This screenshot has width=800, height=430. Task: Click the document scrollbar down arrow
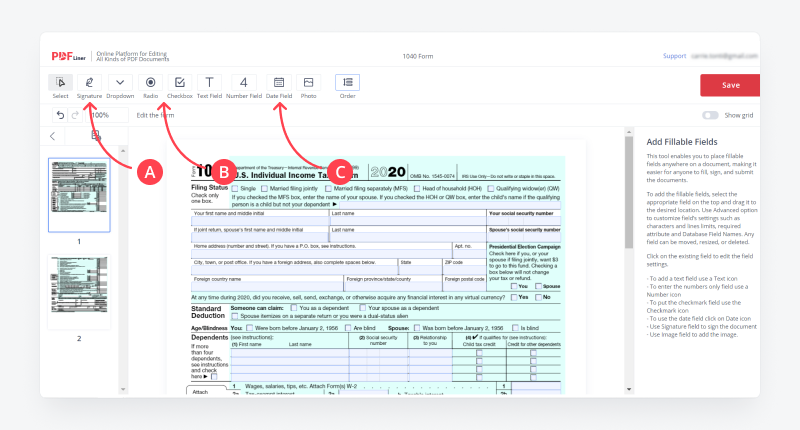tap(629, 390)
